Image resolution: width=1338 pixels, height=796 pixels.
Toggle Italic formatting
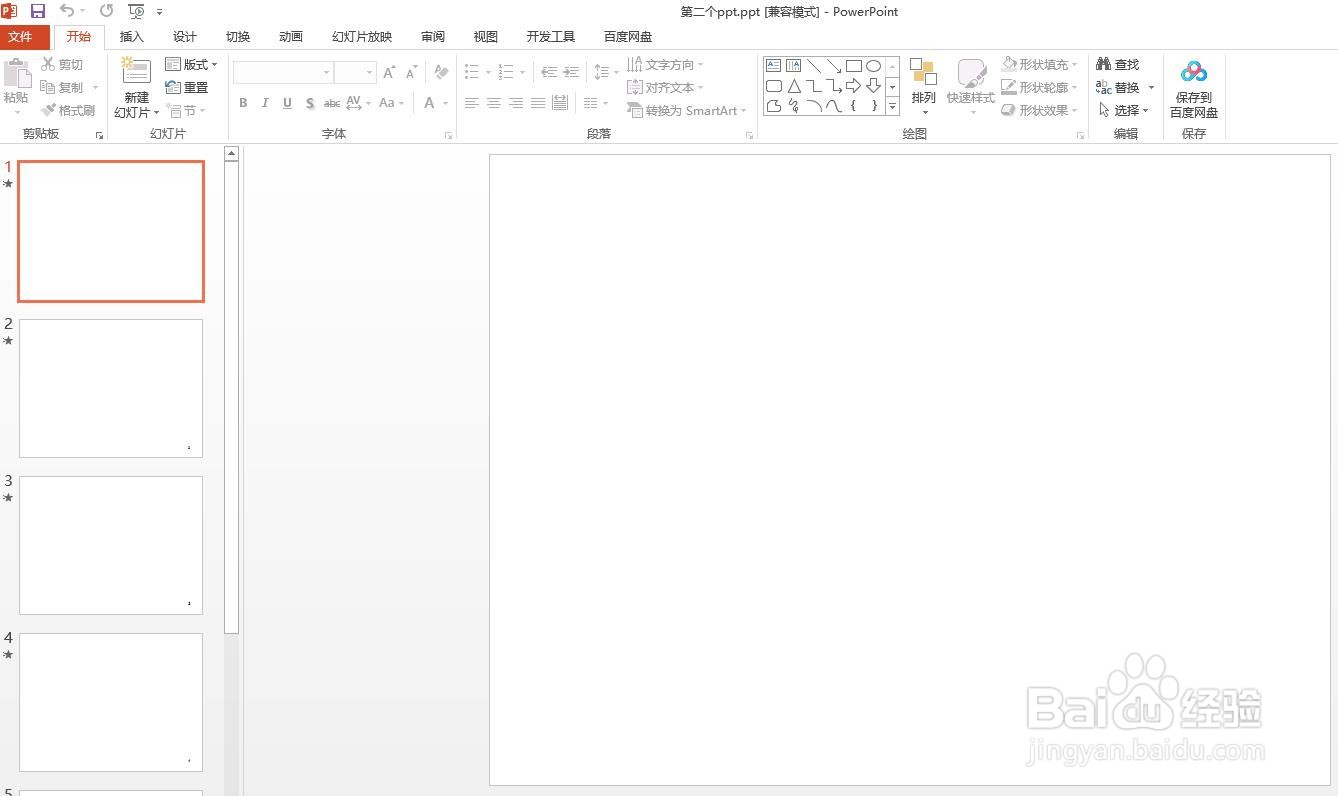click(265, 103)
